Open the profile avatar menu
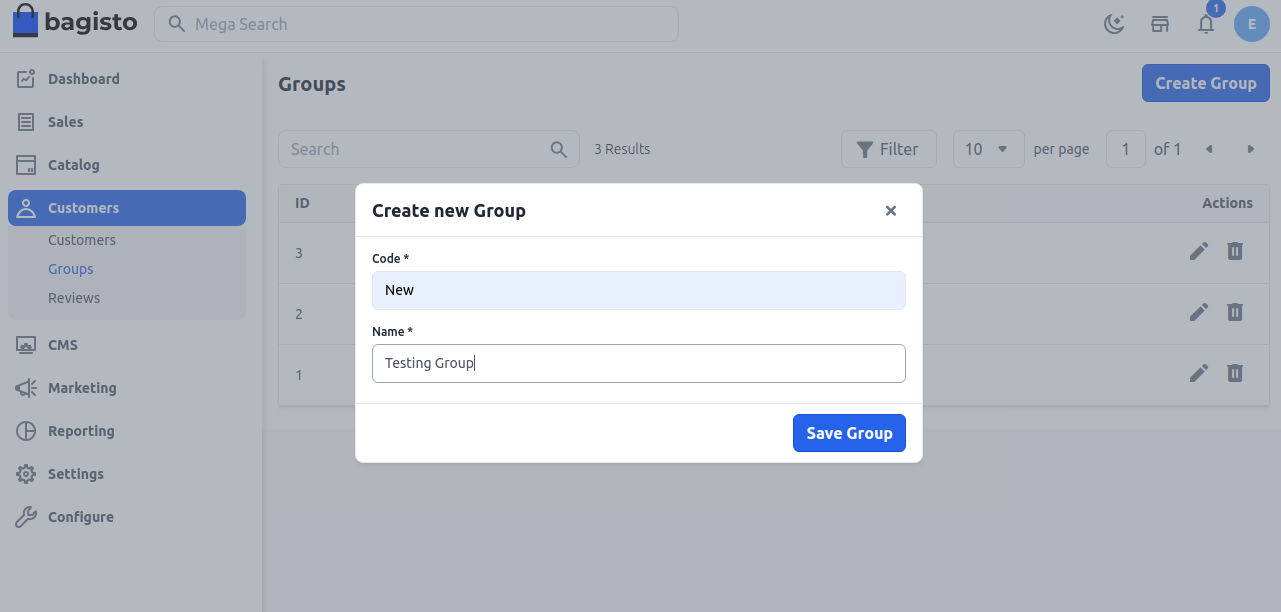This screenshot has width=1281, height=612. pyautogui.click(x=1251, y=23)
